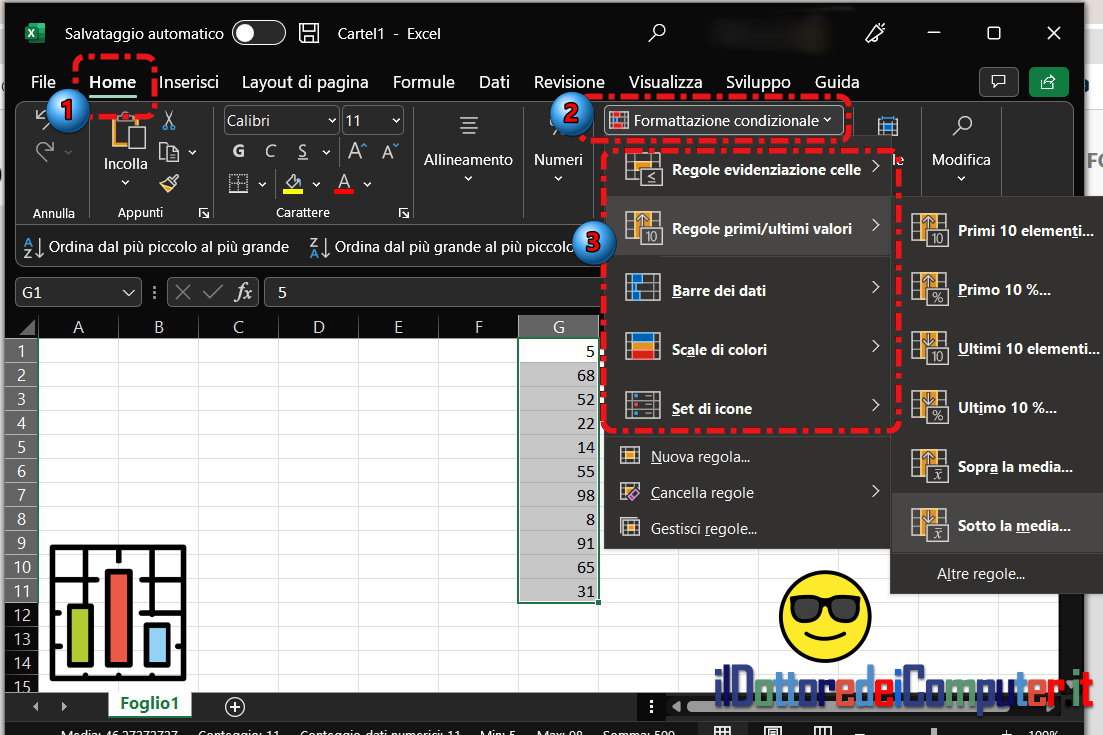Open the search magnifier in title bar
This screenshot has width=1103, height=735.
pos(657,32)
